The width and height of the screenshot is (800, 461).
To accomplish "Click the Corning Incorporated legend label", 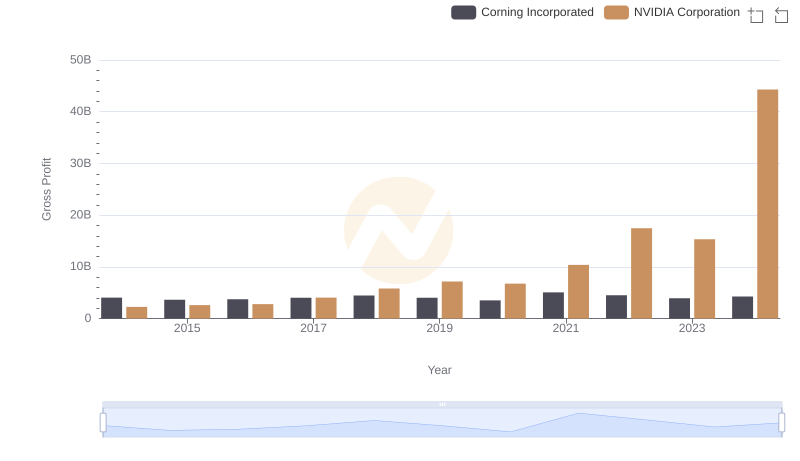I will (537, 12).
